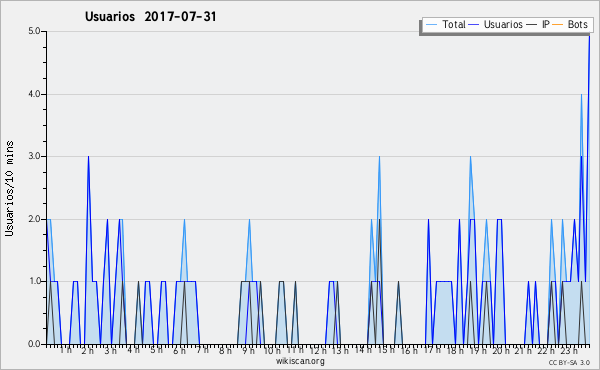Click the '15 h' x-axis label

(x=386, y=350)
